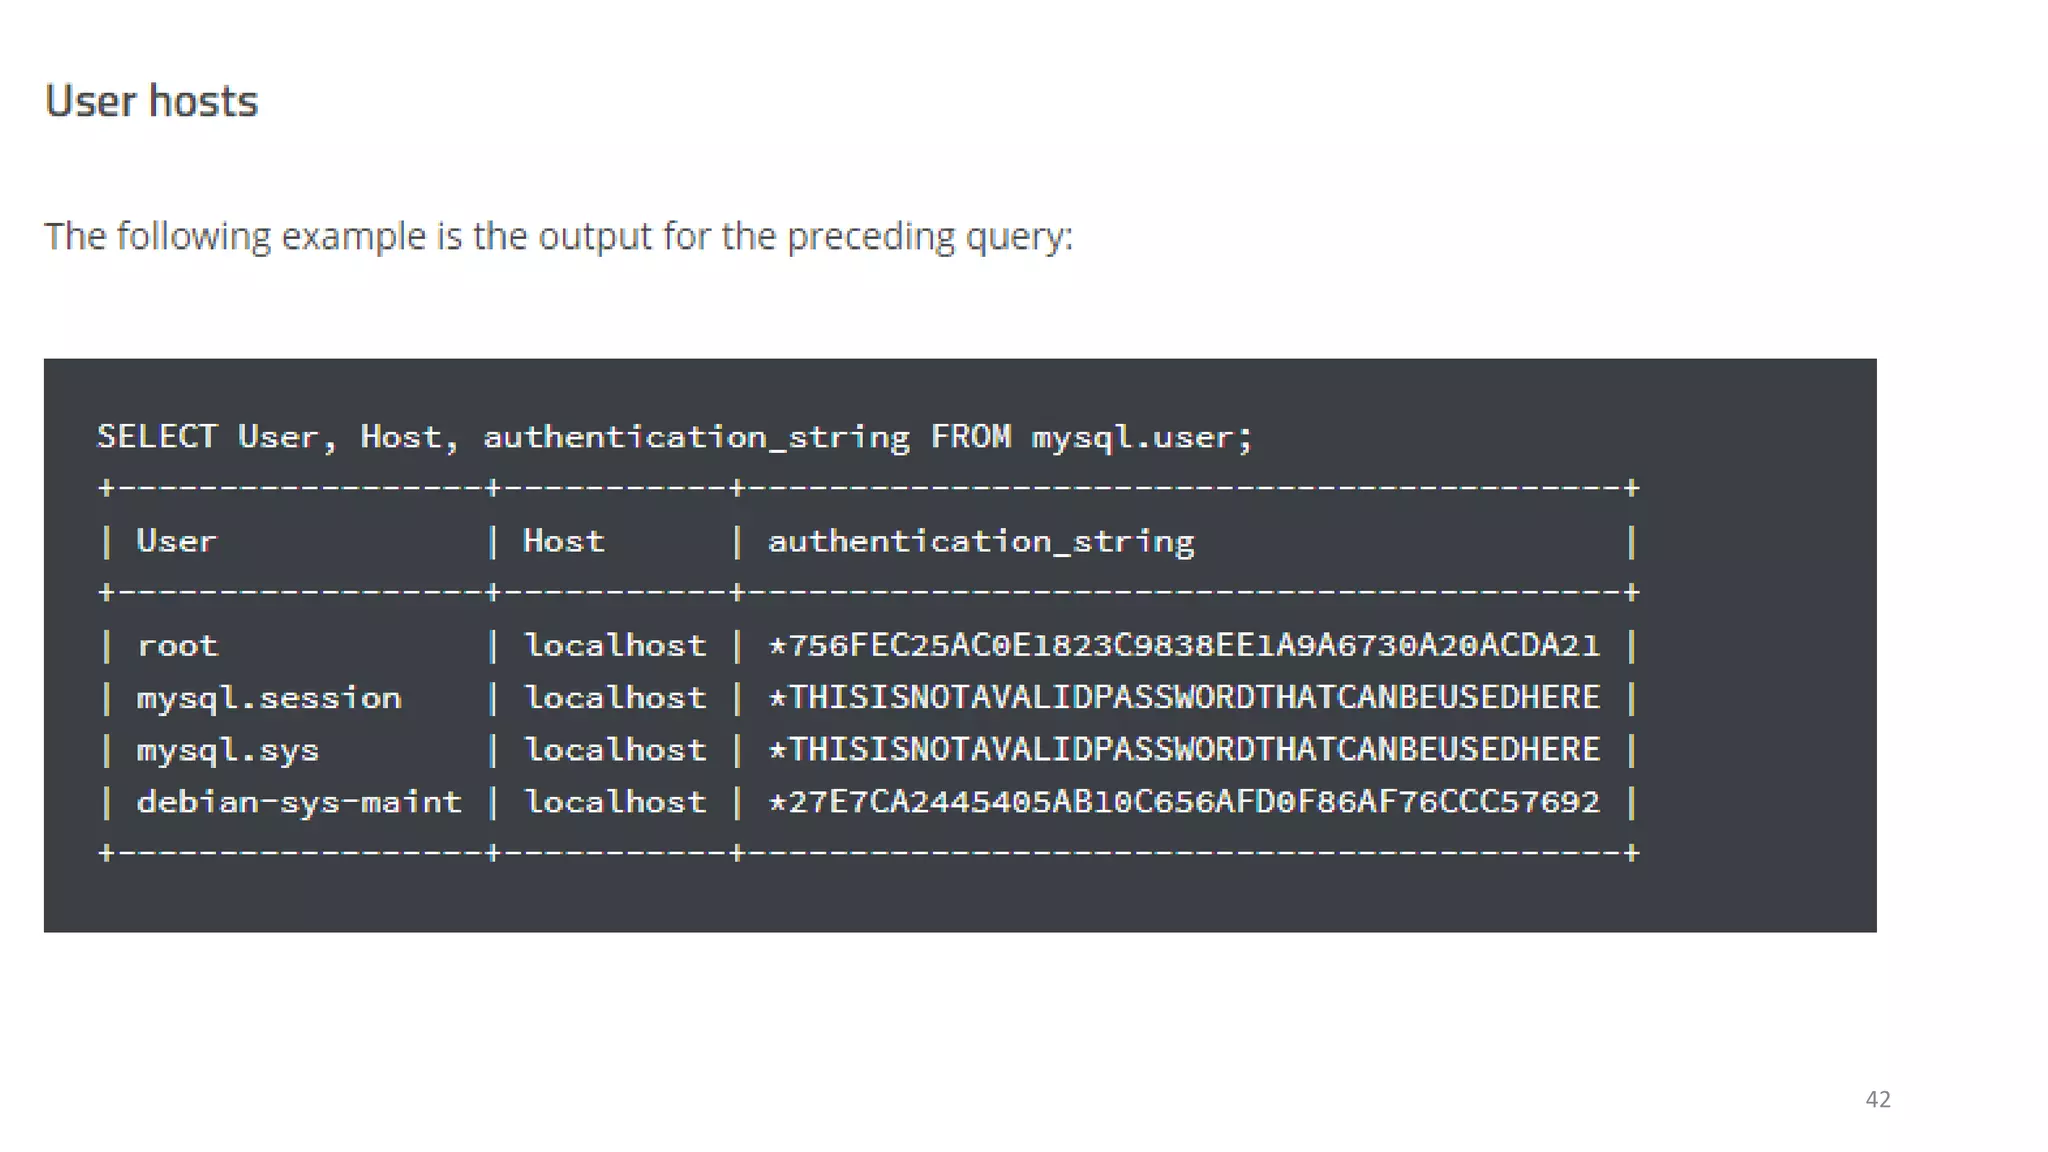Click the 'mysql.session' user entry

[268, 697]
